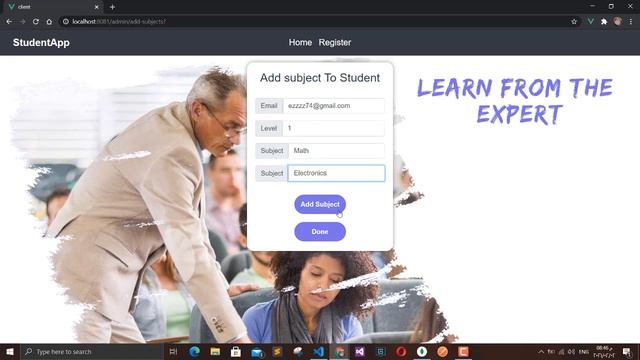This screenshot has height=360, width=640.
Task: Open the browser home page icon
Action: click(49, 22)
